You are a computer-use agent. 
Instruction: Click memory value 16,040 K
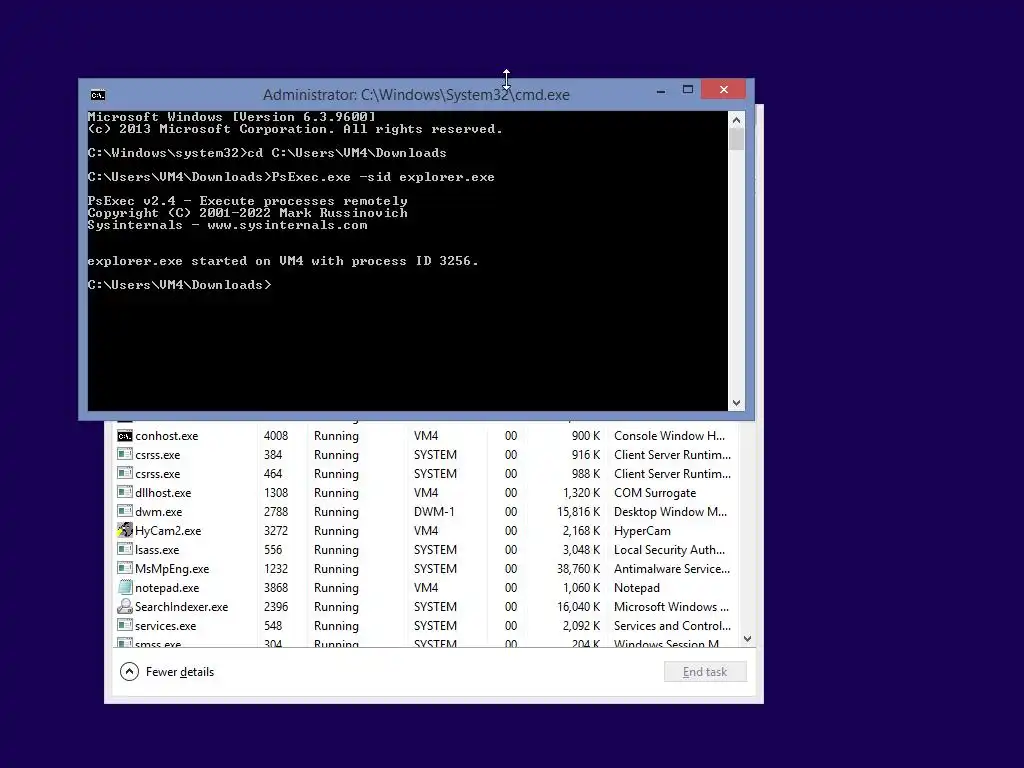coord(579,606)
